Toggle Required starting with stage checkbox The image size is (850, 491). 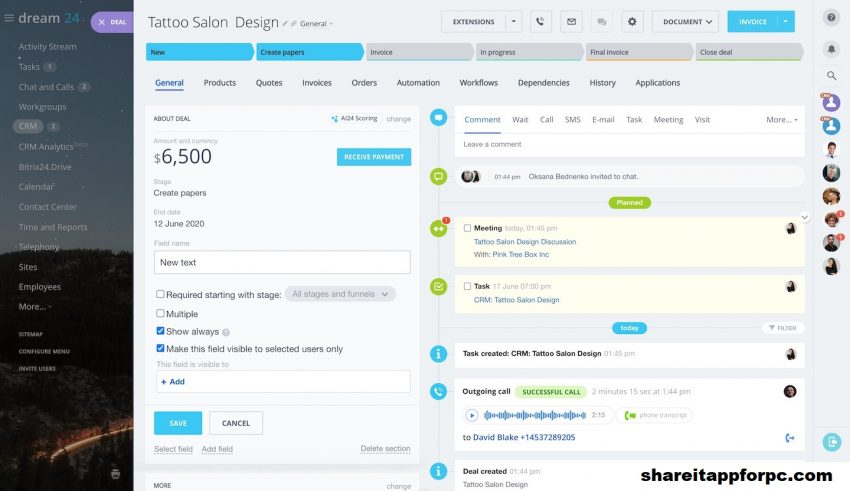click(x=161, y=294)
